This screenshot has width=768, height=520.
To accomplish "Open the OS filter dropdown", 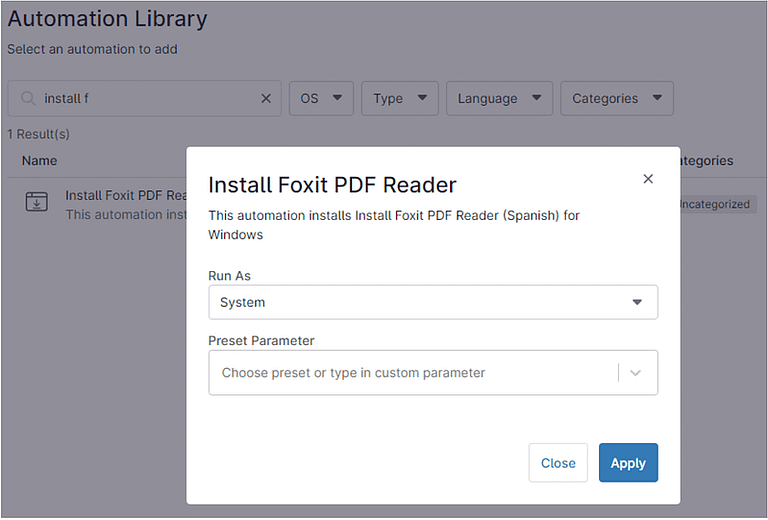I will point(321,99).
